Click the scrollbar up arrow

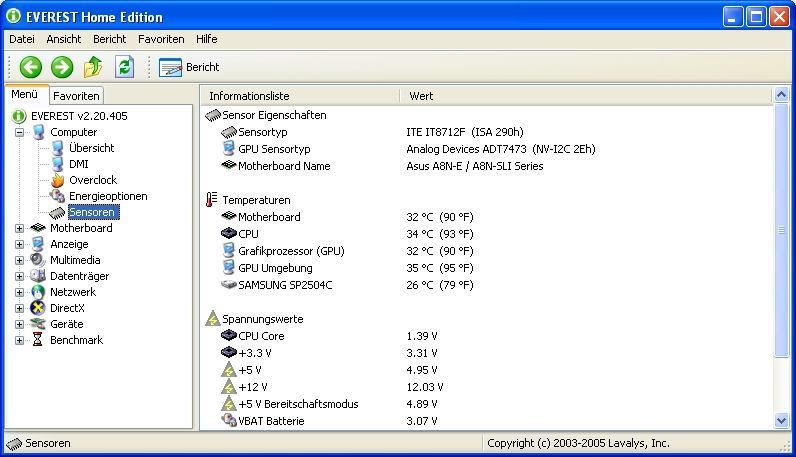click(781, 94)
